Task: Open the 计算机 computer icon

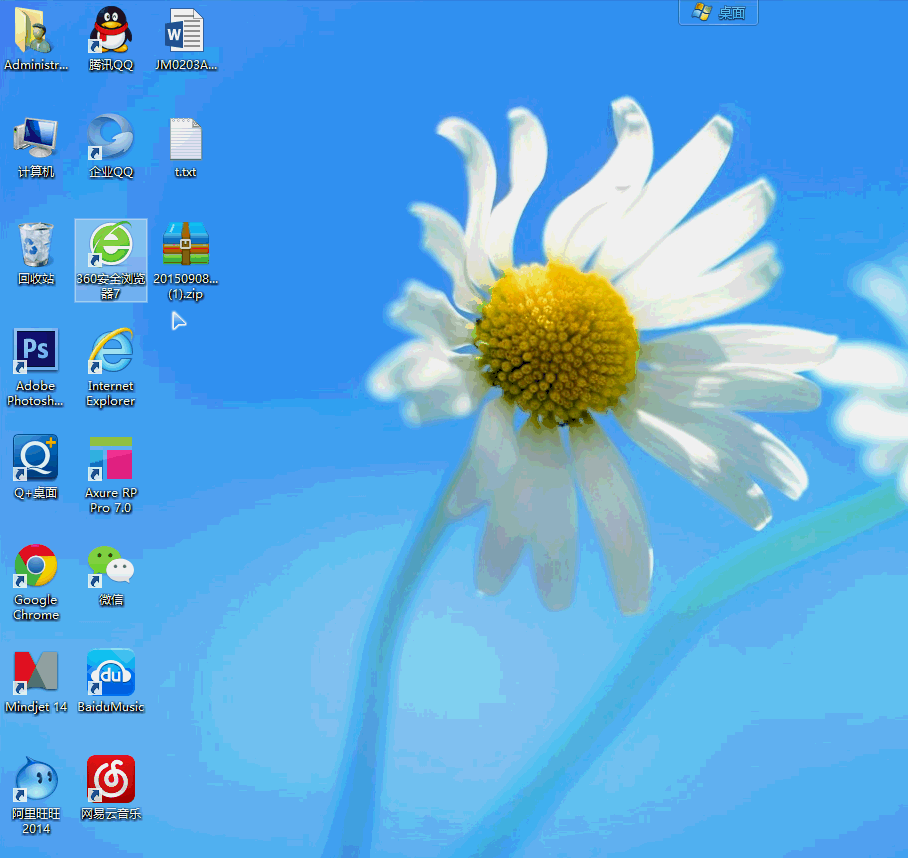Action: point(35,146)
